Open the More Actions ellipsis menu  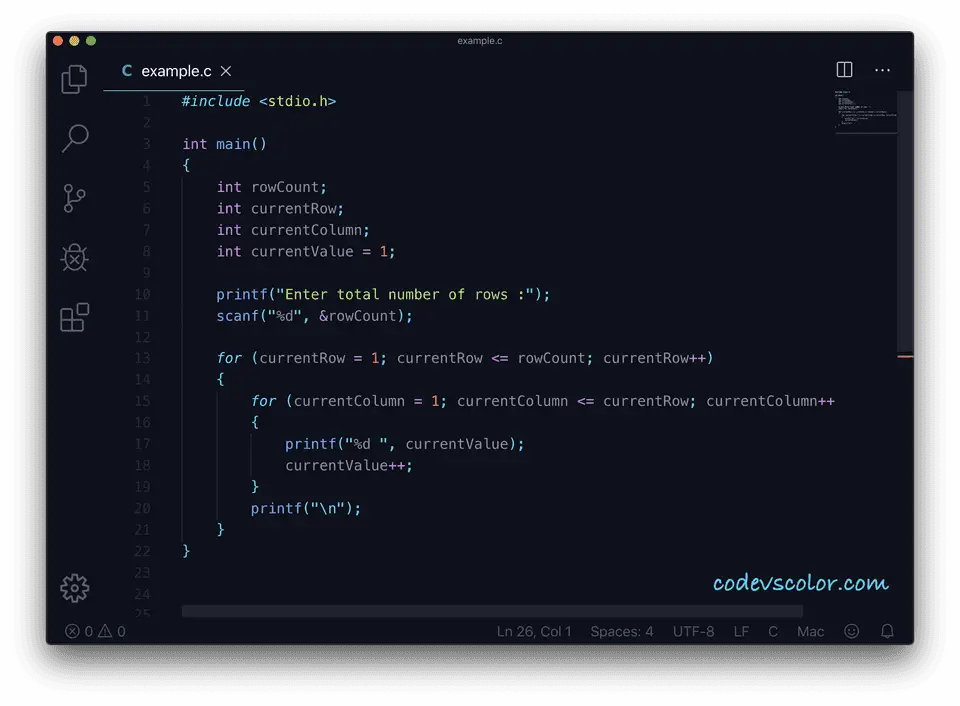point(882,70)
